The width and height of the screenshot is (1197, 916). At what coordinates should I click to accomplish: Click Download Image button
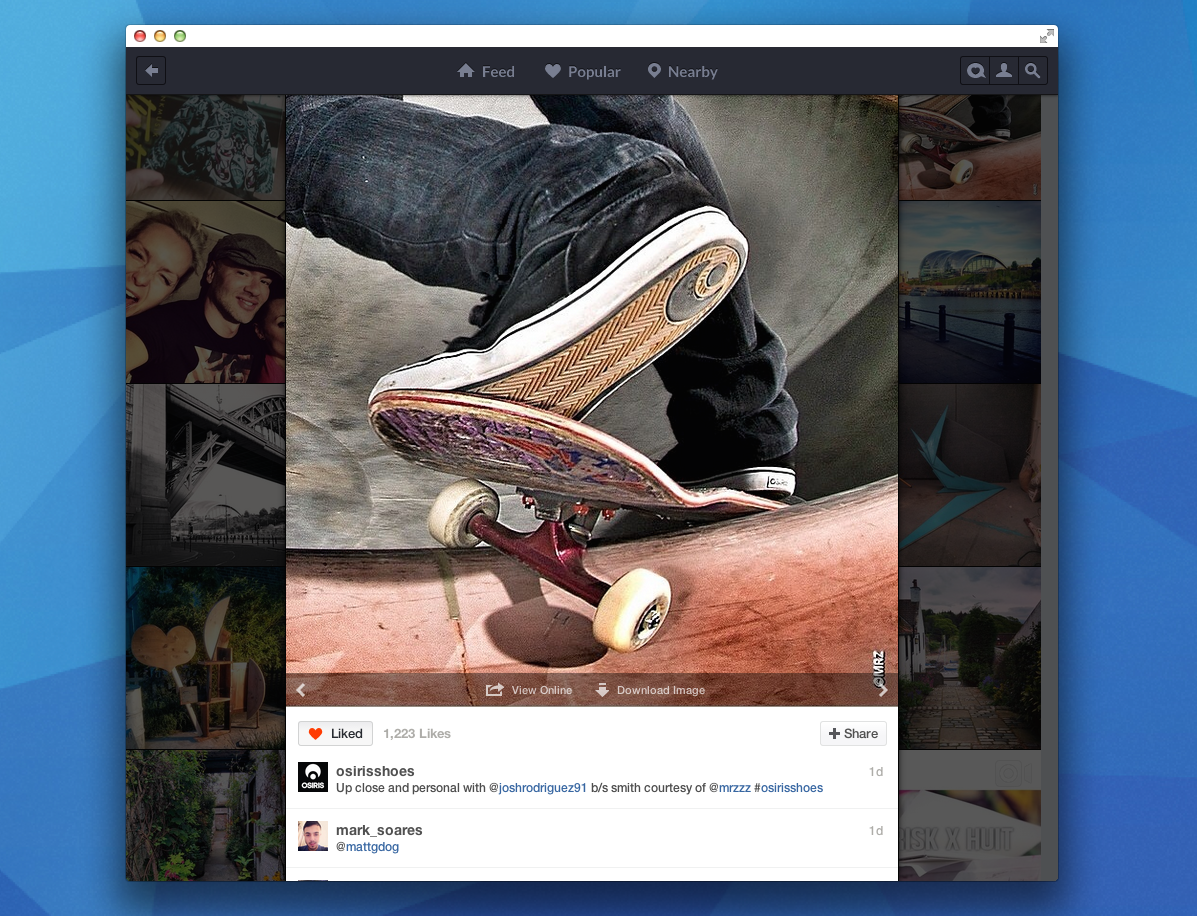coord(649,690)
